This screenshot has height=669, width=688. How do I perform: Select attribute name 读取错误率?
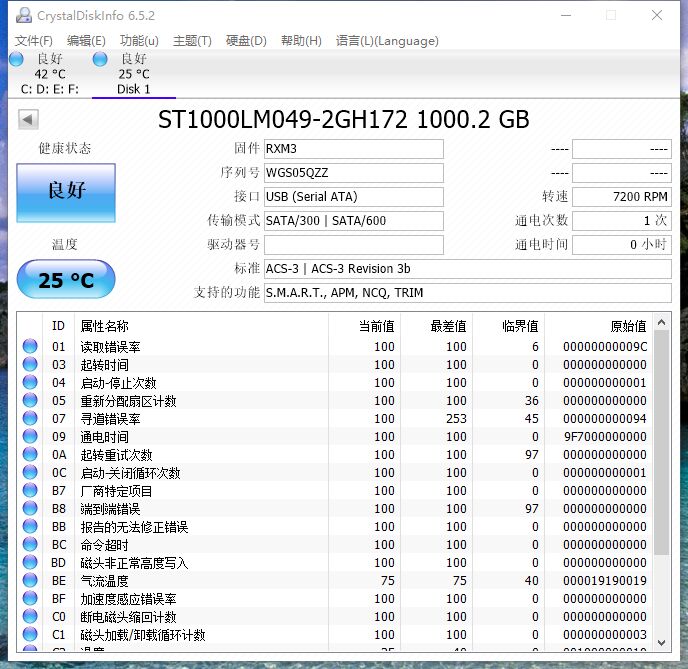pos(110,347)
